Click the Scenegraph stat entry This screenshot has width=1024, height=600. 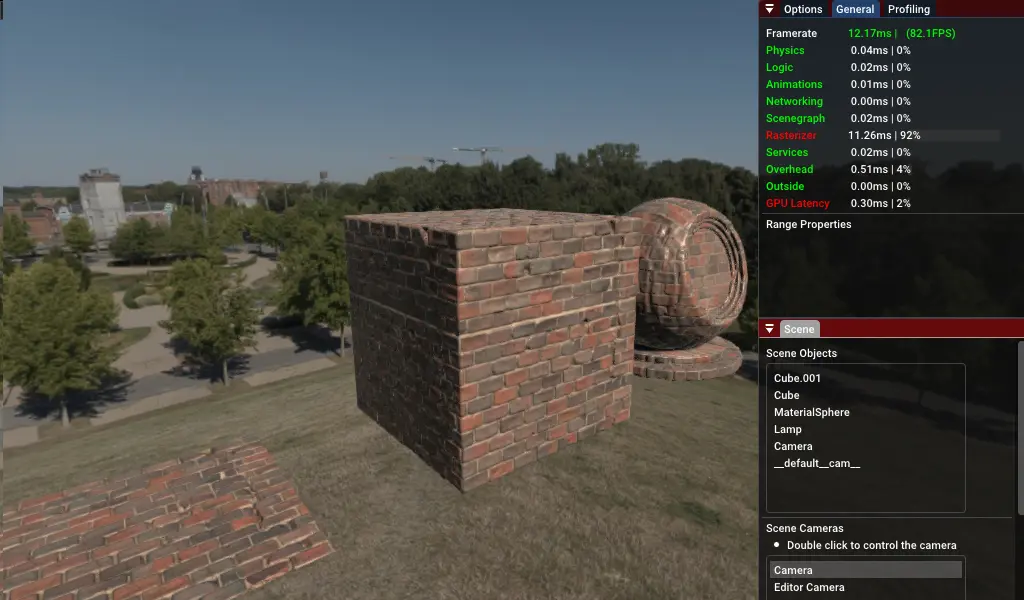point(795,118)
